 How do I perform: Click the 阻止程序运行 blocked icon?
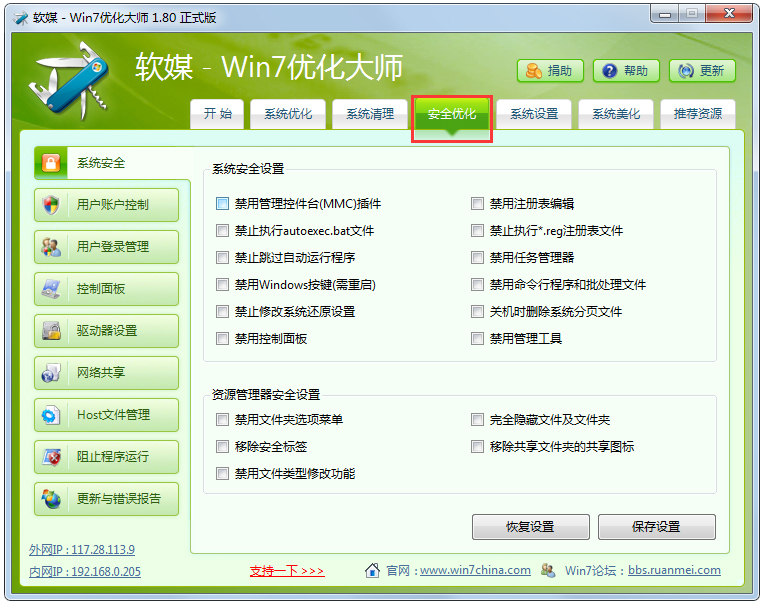[51, 457]
